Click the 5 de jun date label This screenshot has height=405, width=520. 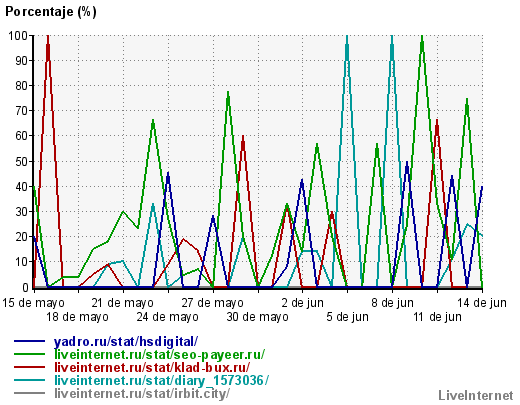click(348, 317)
